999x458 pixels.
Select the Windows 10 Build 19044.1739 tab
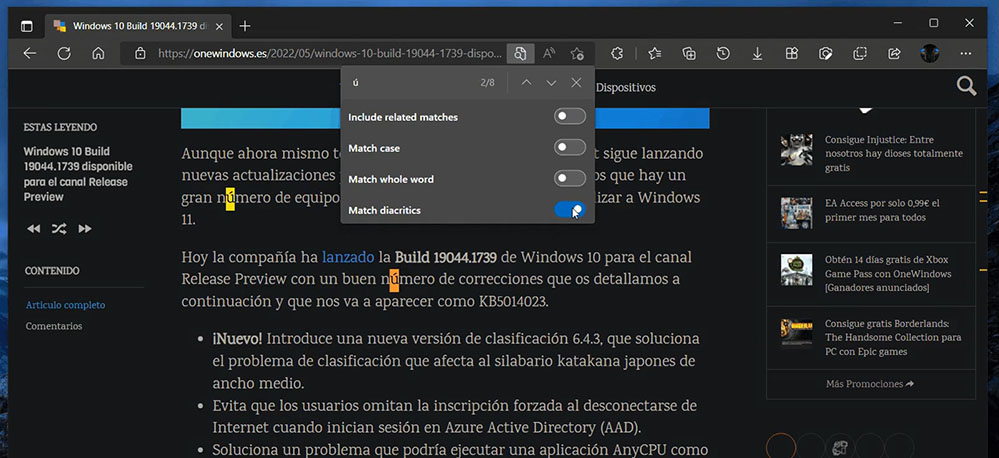pyautogui.click(x=137, y=26)
